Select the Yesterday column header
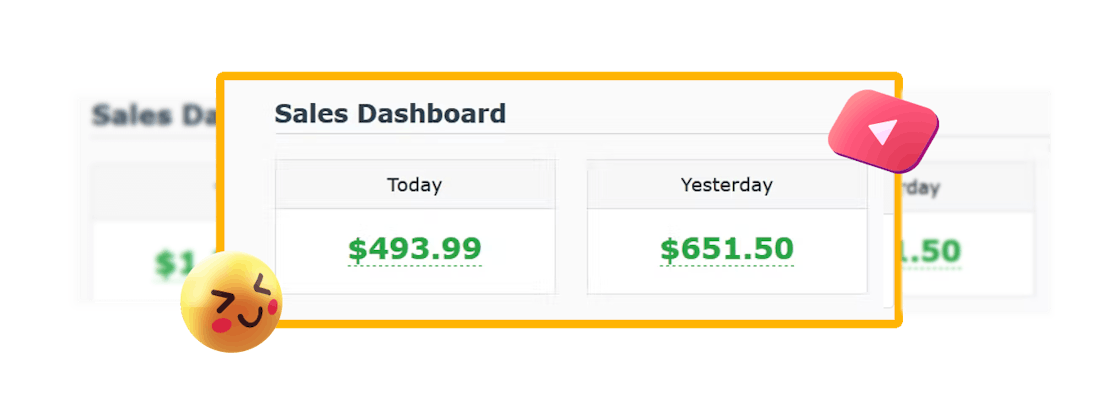Screen dimensions: 1119x400 [x=726, y=185]
